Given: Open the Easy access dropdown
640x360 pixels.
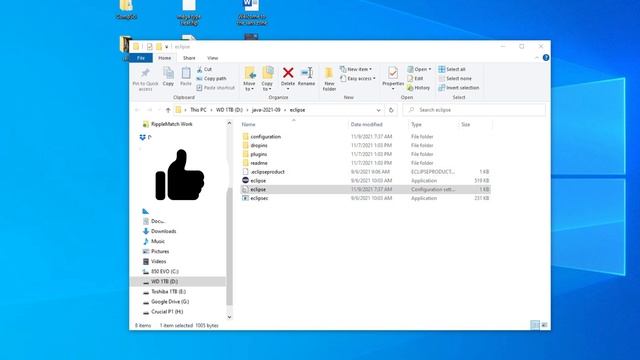Looking at the screenshot, I should [x=358, y=78].
